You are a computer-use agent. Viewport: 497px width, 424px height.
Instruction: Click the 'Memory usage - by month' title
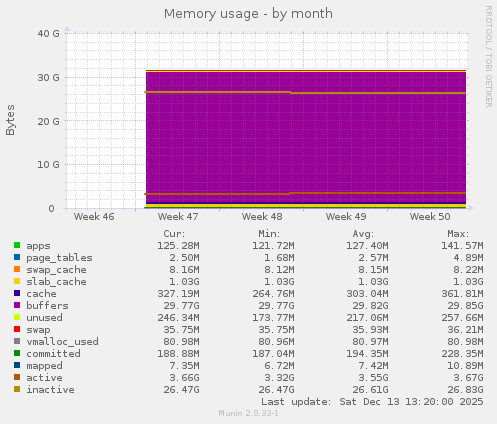[248, 14]
